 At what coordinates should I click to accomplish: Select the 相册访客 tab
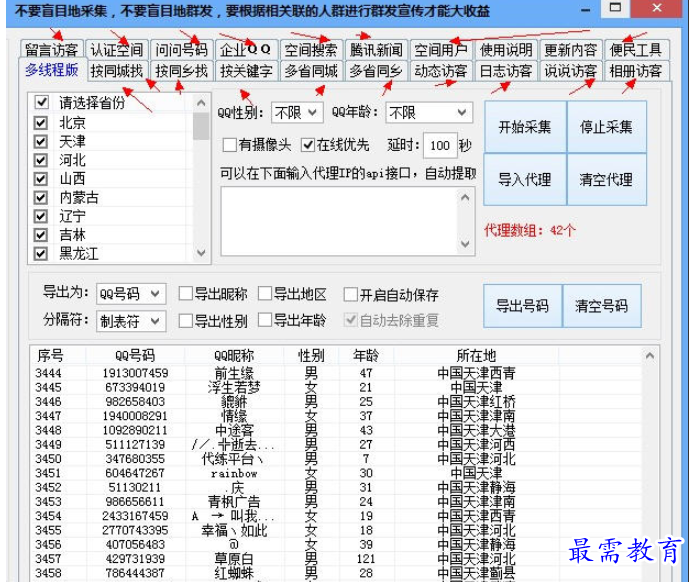(636, 71)
